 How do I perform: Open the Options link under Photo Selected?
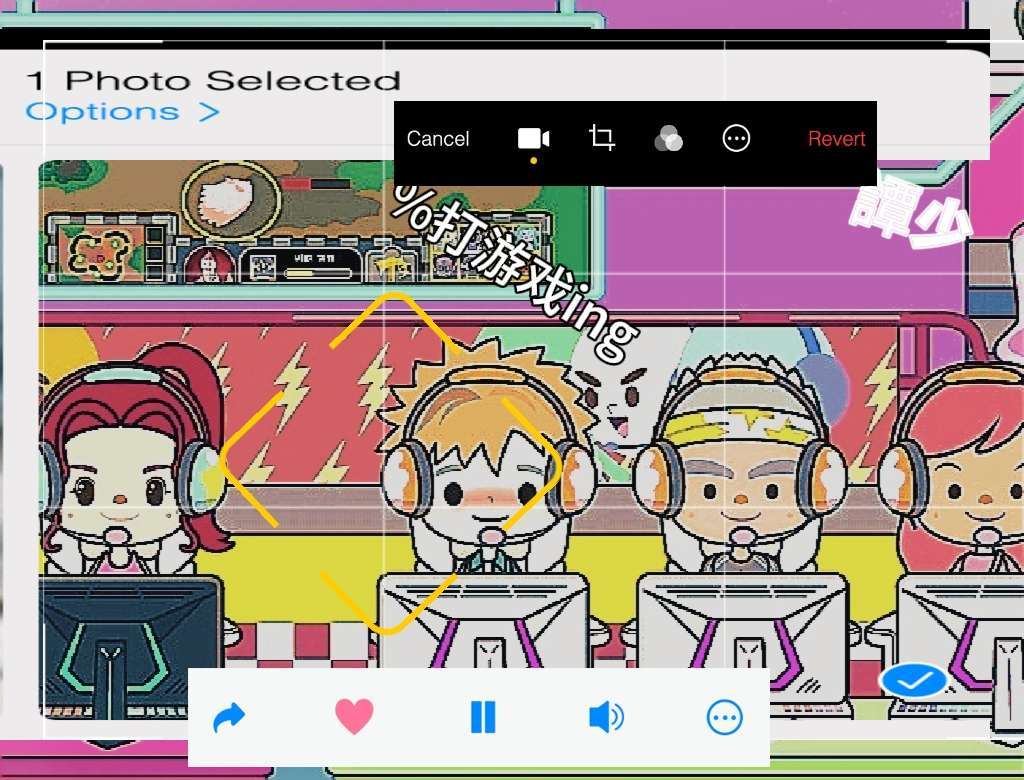click(122, 112)
